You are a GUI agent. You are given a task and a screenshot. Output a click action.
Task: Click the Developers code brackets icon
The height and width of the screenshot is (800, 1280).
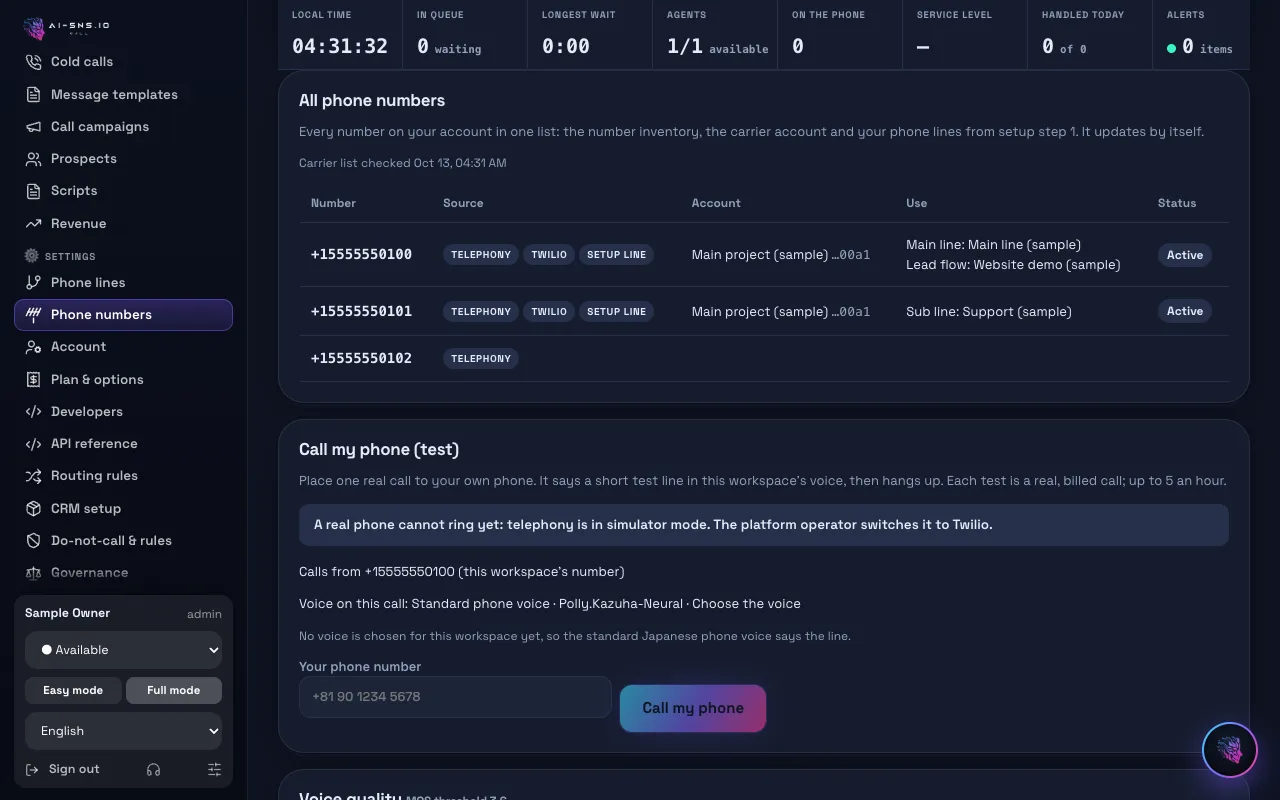pos(34,412)
